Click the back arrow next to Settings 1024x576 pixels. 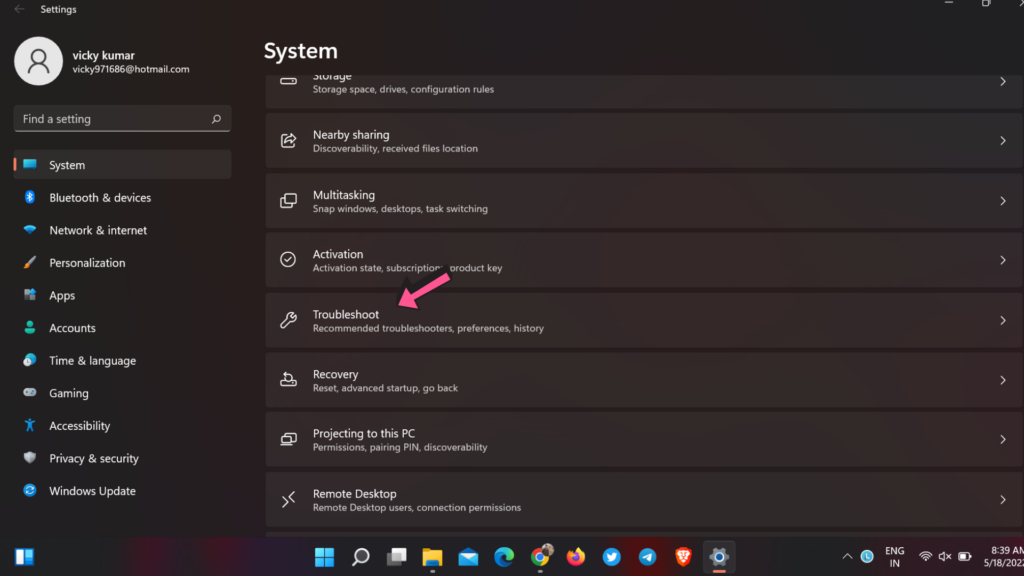click(x=16, y=9)
